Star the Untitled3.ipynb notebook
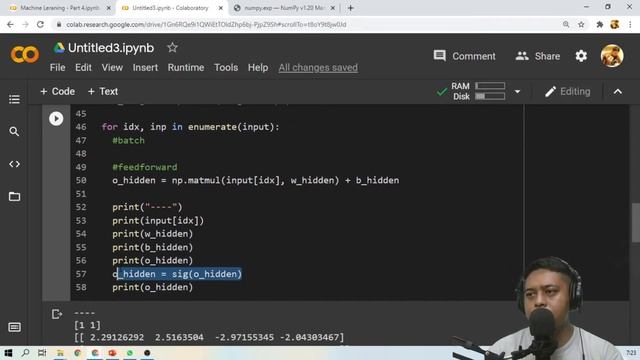This screenshot has width=640, height=360. point(172,48)
